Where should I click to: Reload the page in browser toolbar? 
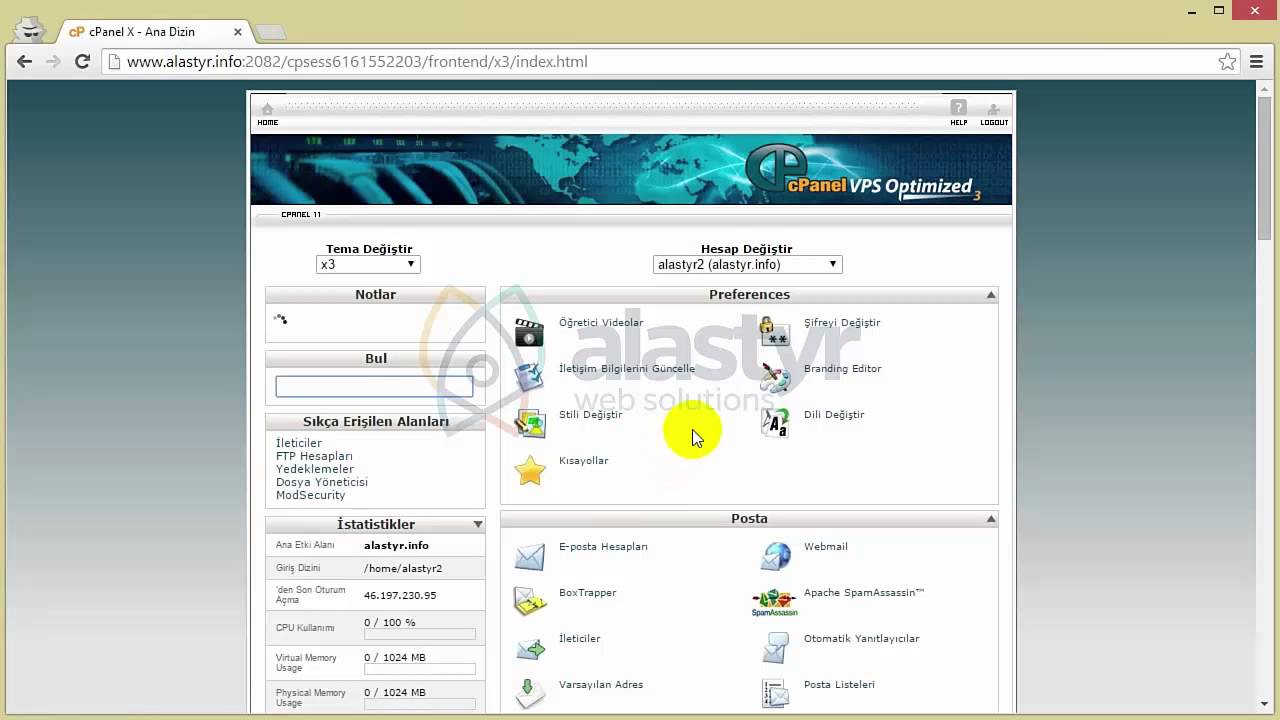(x=83, y=62)
